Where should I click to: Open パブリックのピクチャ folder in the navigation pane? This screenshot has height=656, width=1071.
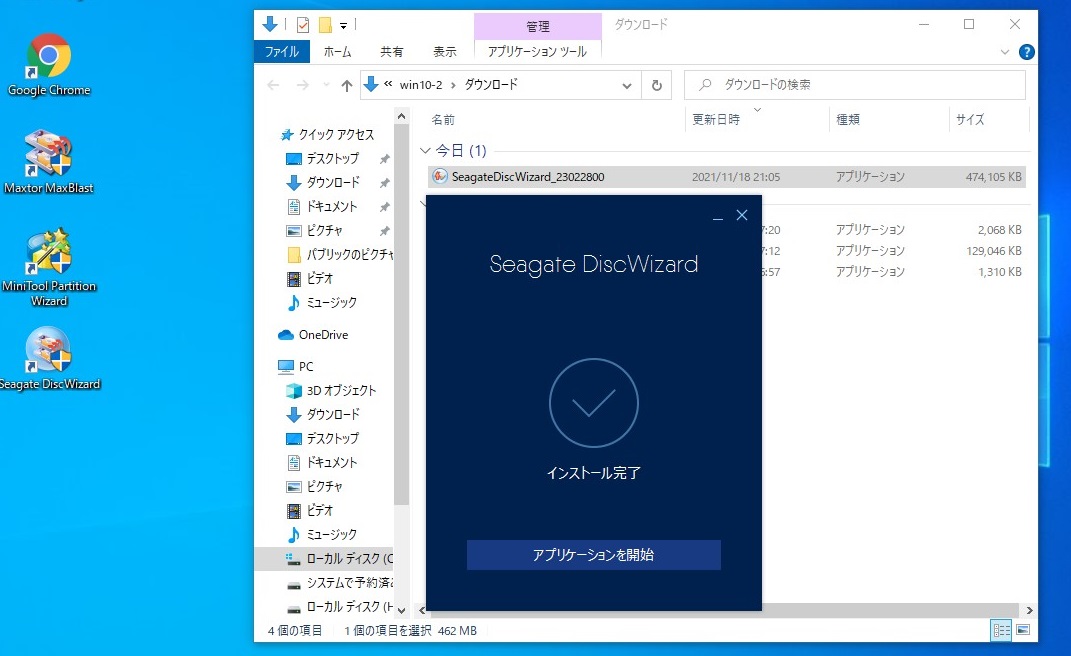click(340, 254)
